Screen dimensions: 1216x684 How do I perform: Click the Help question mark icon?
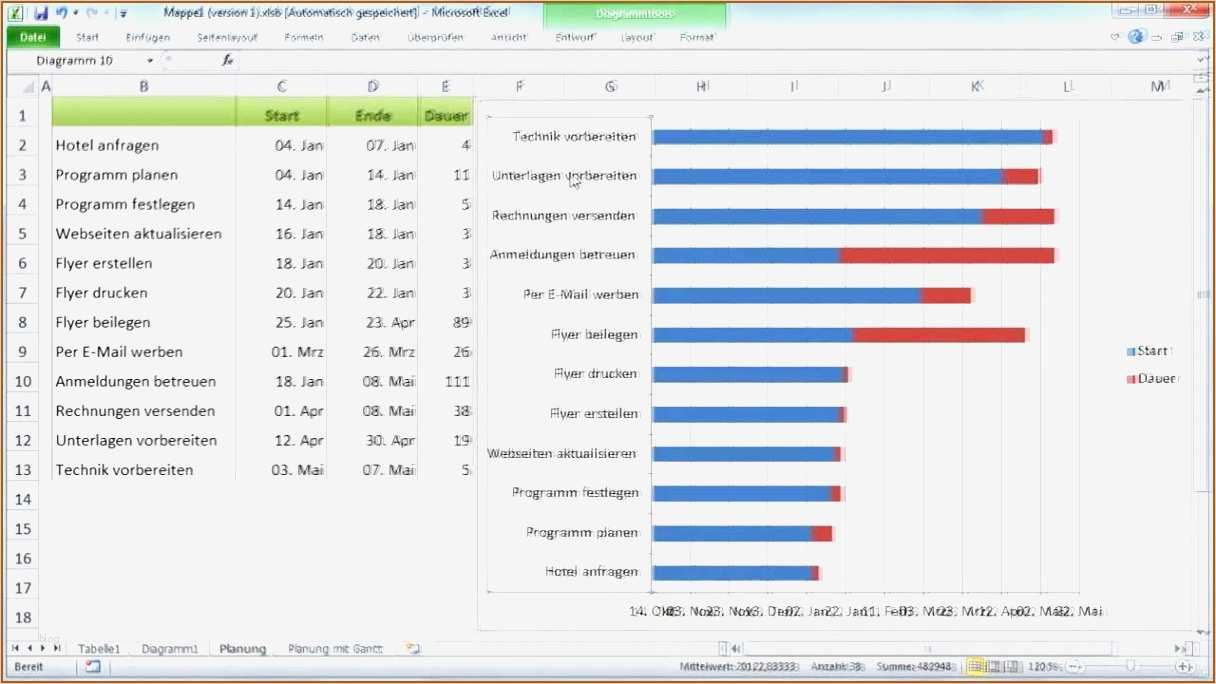(x=1137, y=36)
